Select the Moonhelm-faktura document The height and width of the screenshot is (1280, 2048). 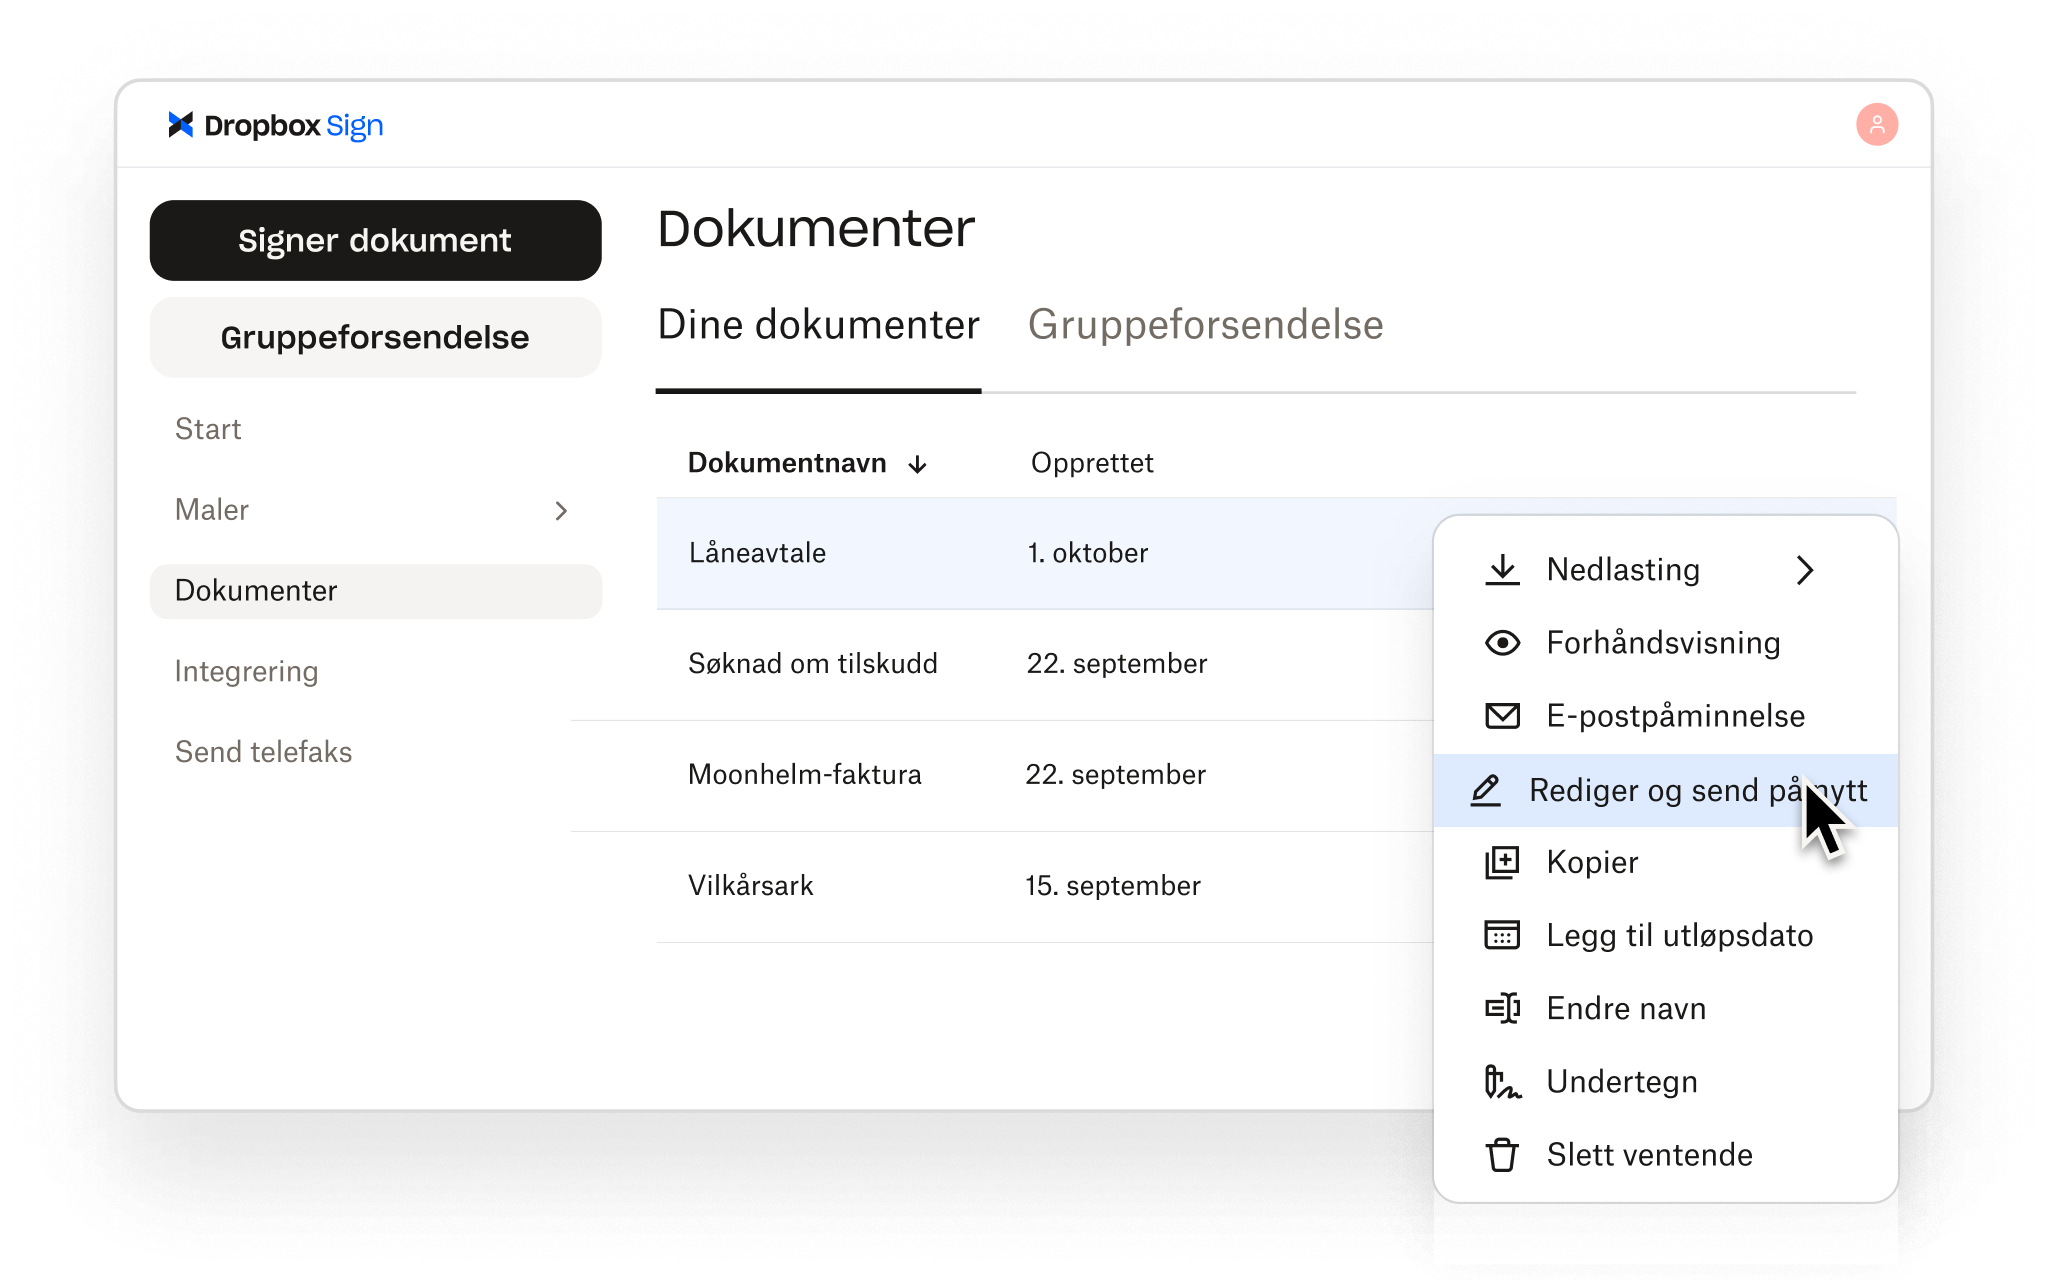(x=805, y=775)
